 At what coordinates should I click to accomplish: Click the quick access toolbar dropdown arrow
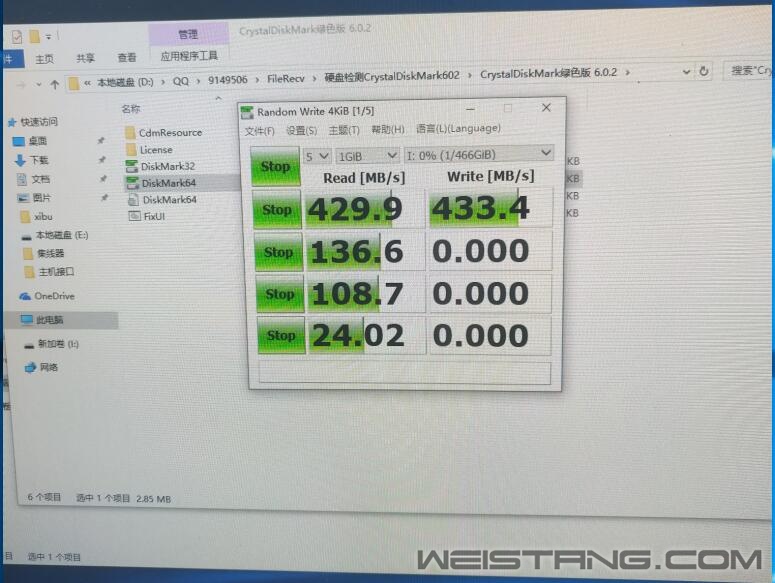click(x=48, y=37)
